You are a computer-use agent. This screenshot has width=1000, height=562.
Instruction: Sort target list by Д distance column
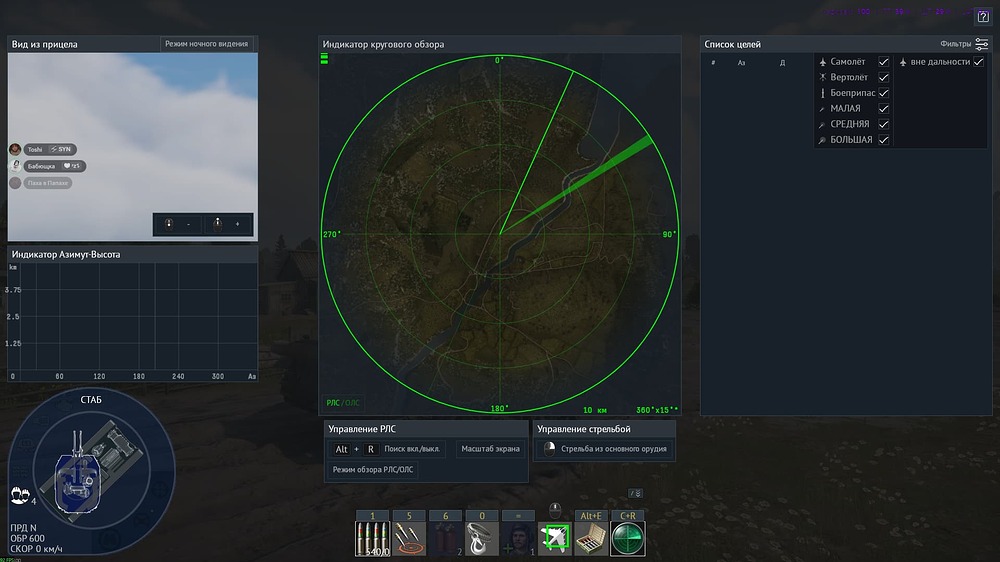click(783, 63)
